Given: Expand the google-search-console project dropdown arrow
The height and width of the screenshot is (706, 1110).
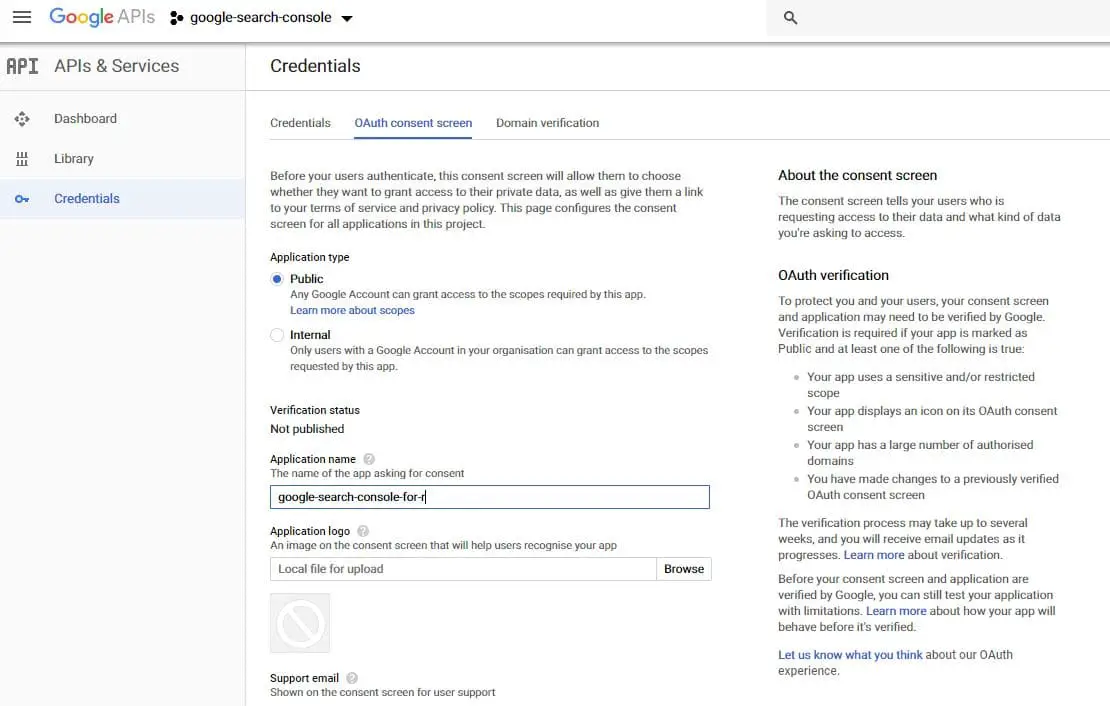Looking at the screenshot, I should click(347, 18).
